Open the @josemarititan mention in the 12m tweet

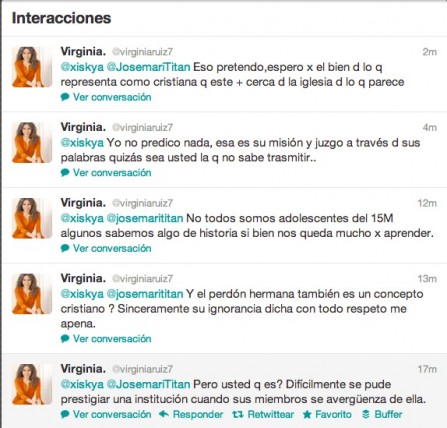pyautogui.click(x=145, y=218)
